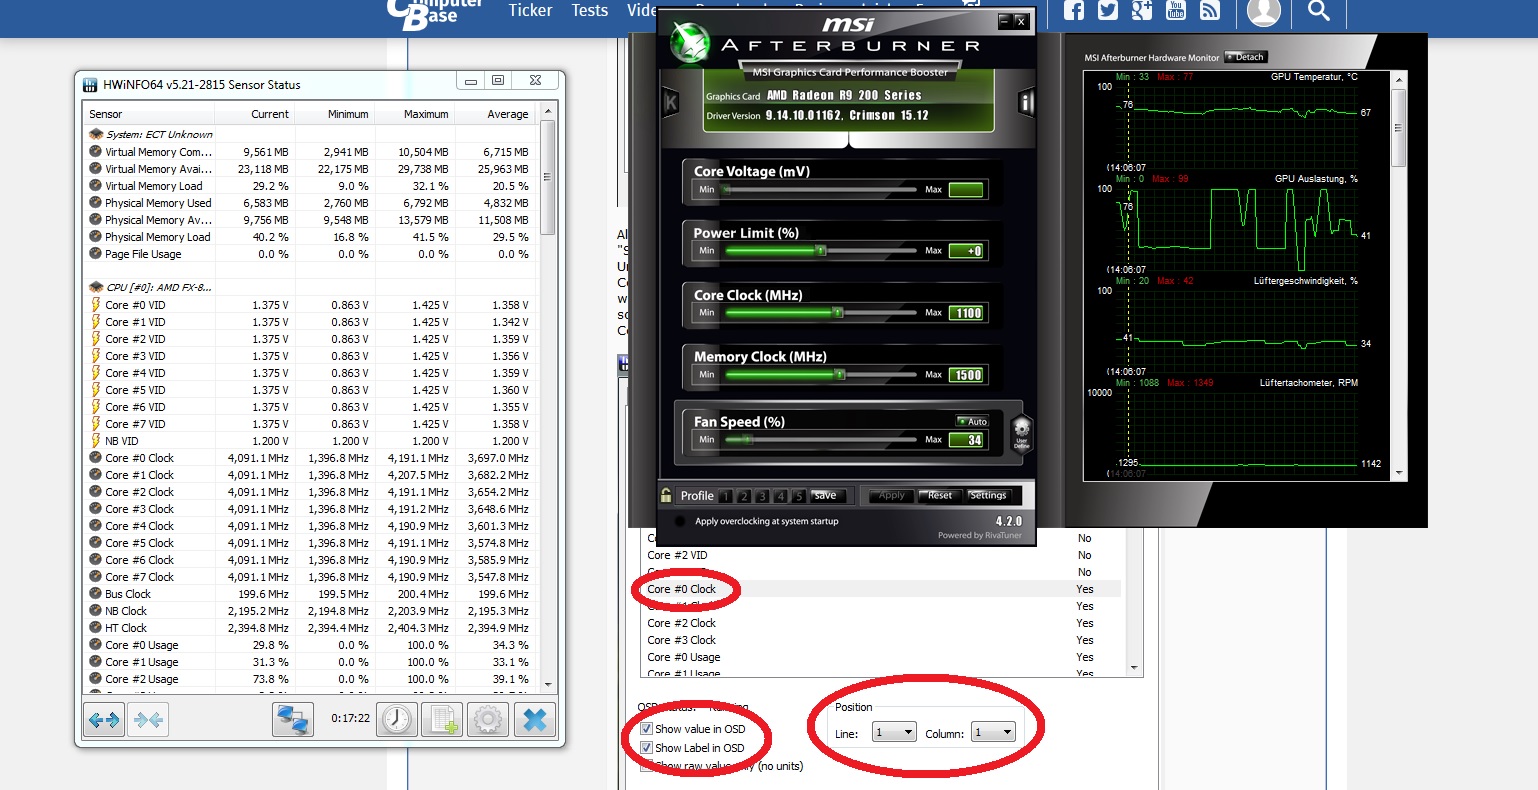The height and width of the screenshot is (790, 1538).
Task: Open the Column position dropdown
Action: pyautogui.click(x=994, y=732)
